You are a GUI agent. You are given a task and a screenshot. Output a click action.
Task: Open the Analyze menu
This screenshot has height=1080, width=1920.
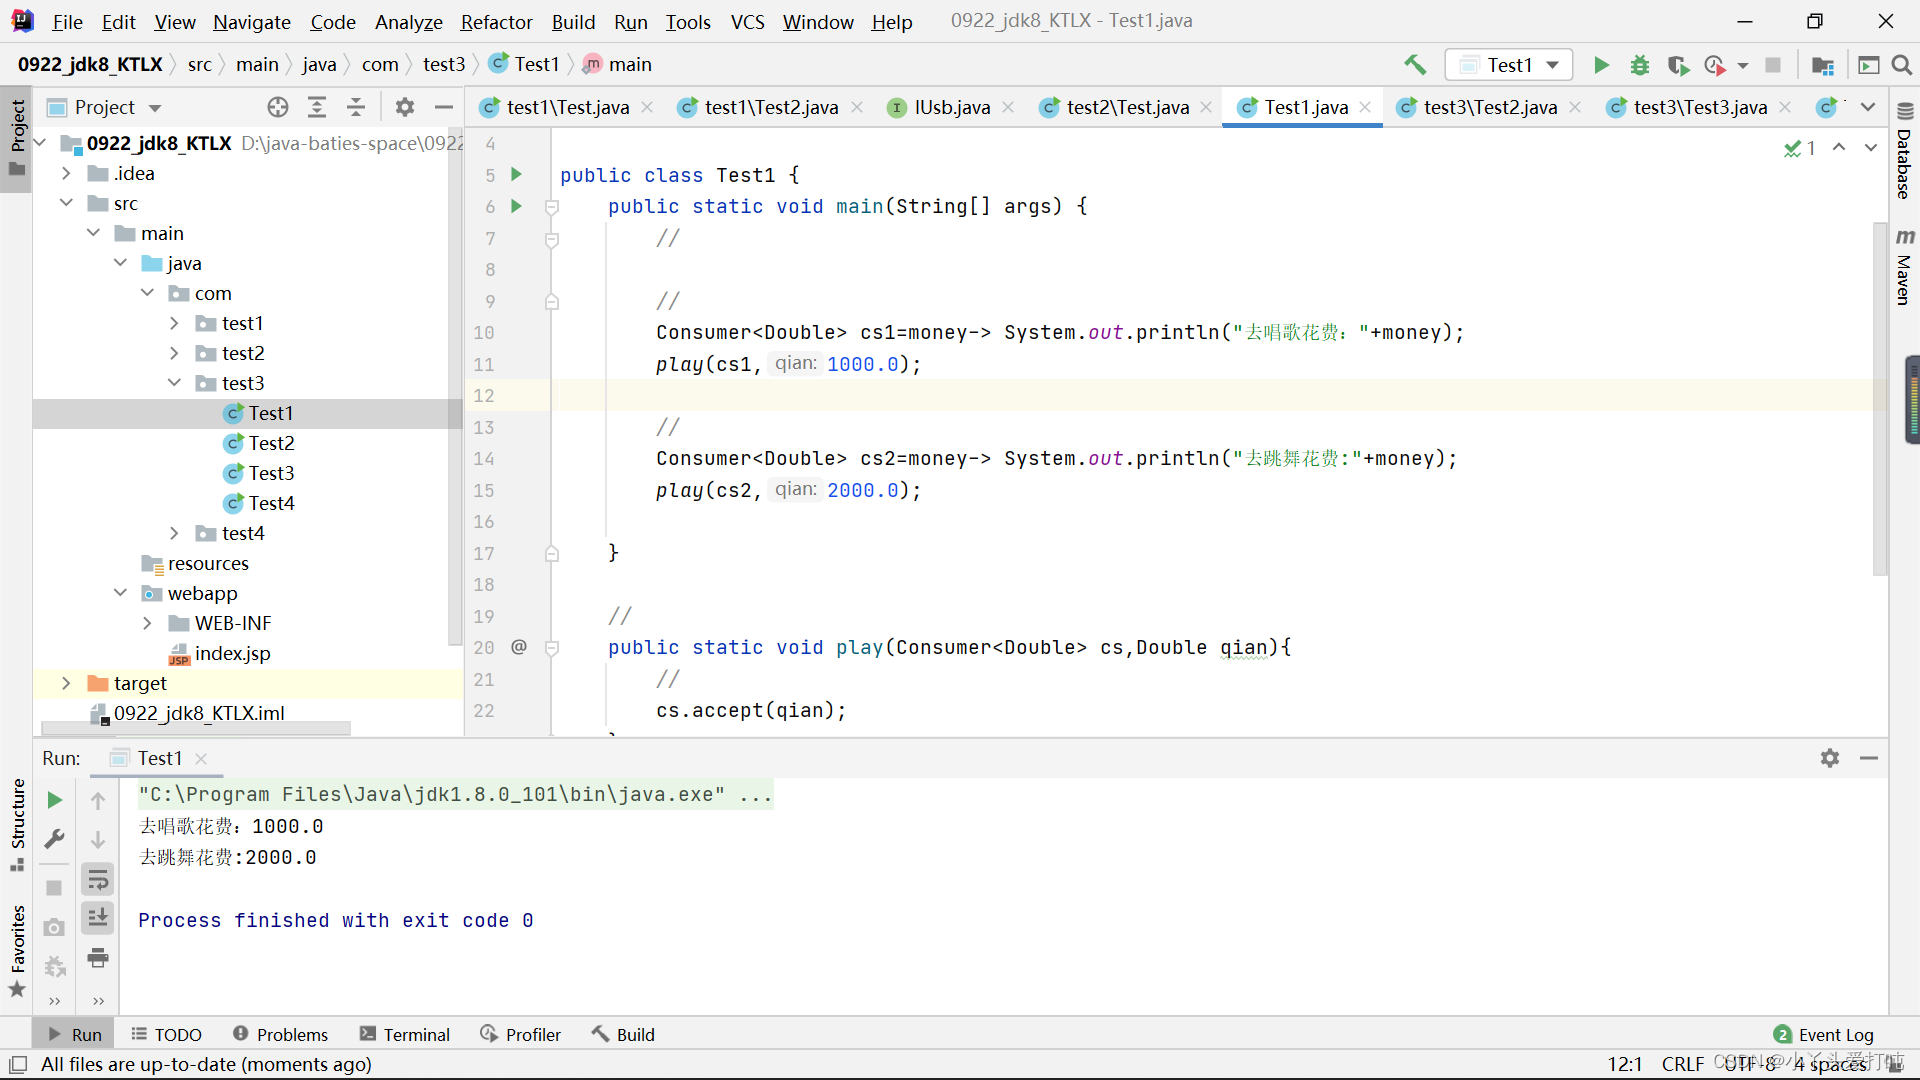tap(408, 22)
